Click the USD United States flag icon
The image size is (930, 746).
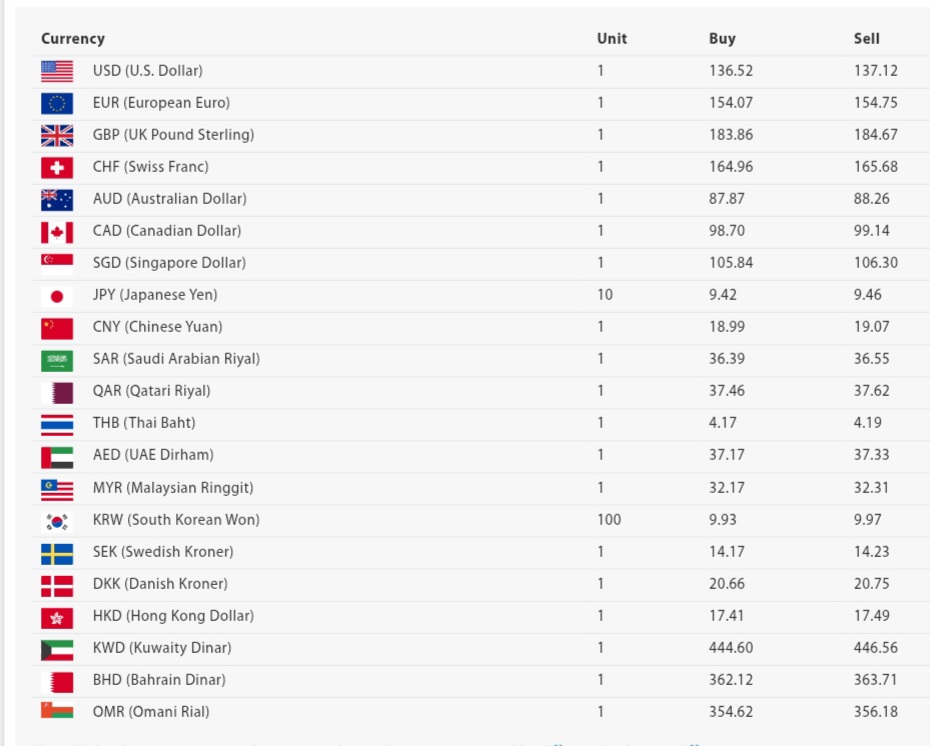coord(57,71)
